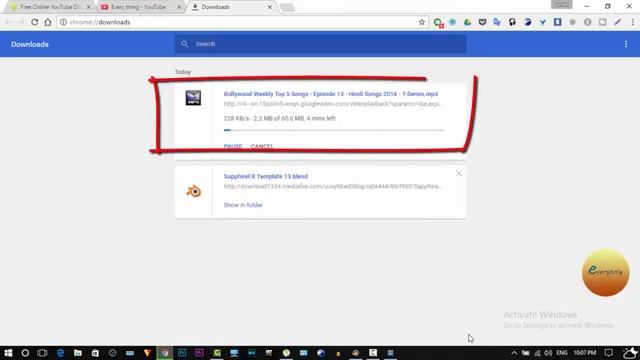This screenshot has width=640, height=360.
Task: Close the Downloads tab
Action: pyautogui.click(x=270, y=7)
